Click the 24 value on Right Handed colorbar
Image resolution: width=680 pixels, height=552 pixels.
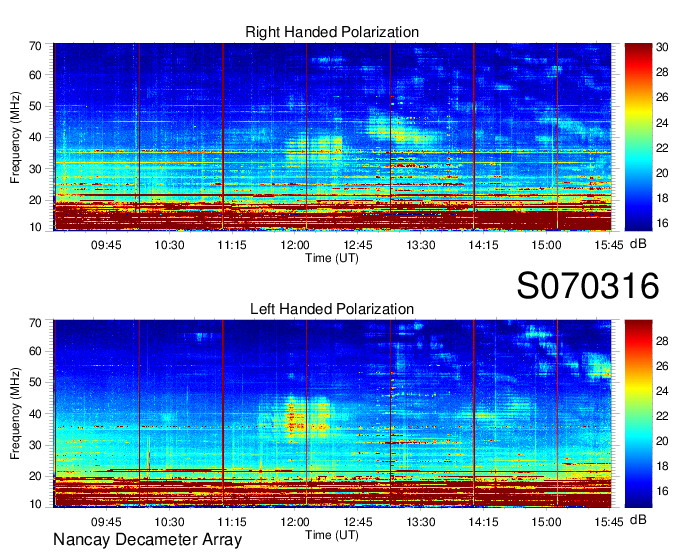662,123
